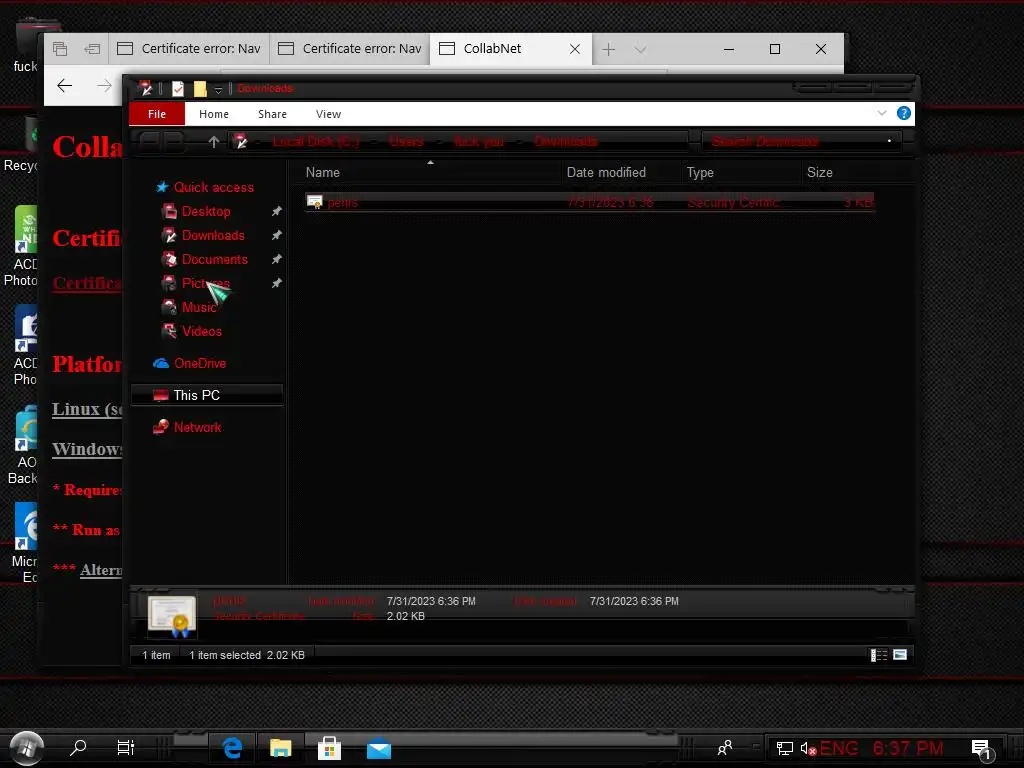Screen dimensions: 1024x768
Task: Expand the ribbon with the chevron arrow
Action: (x=882, y=113)
